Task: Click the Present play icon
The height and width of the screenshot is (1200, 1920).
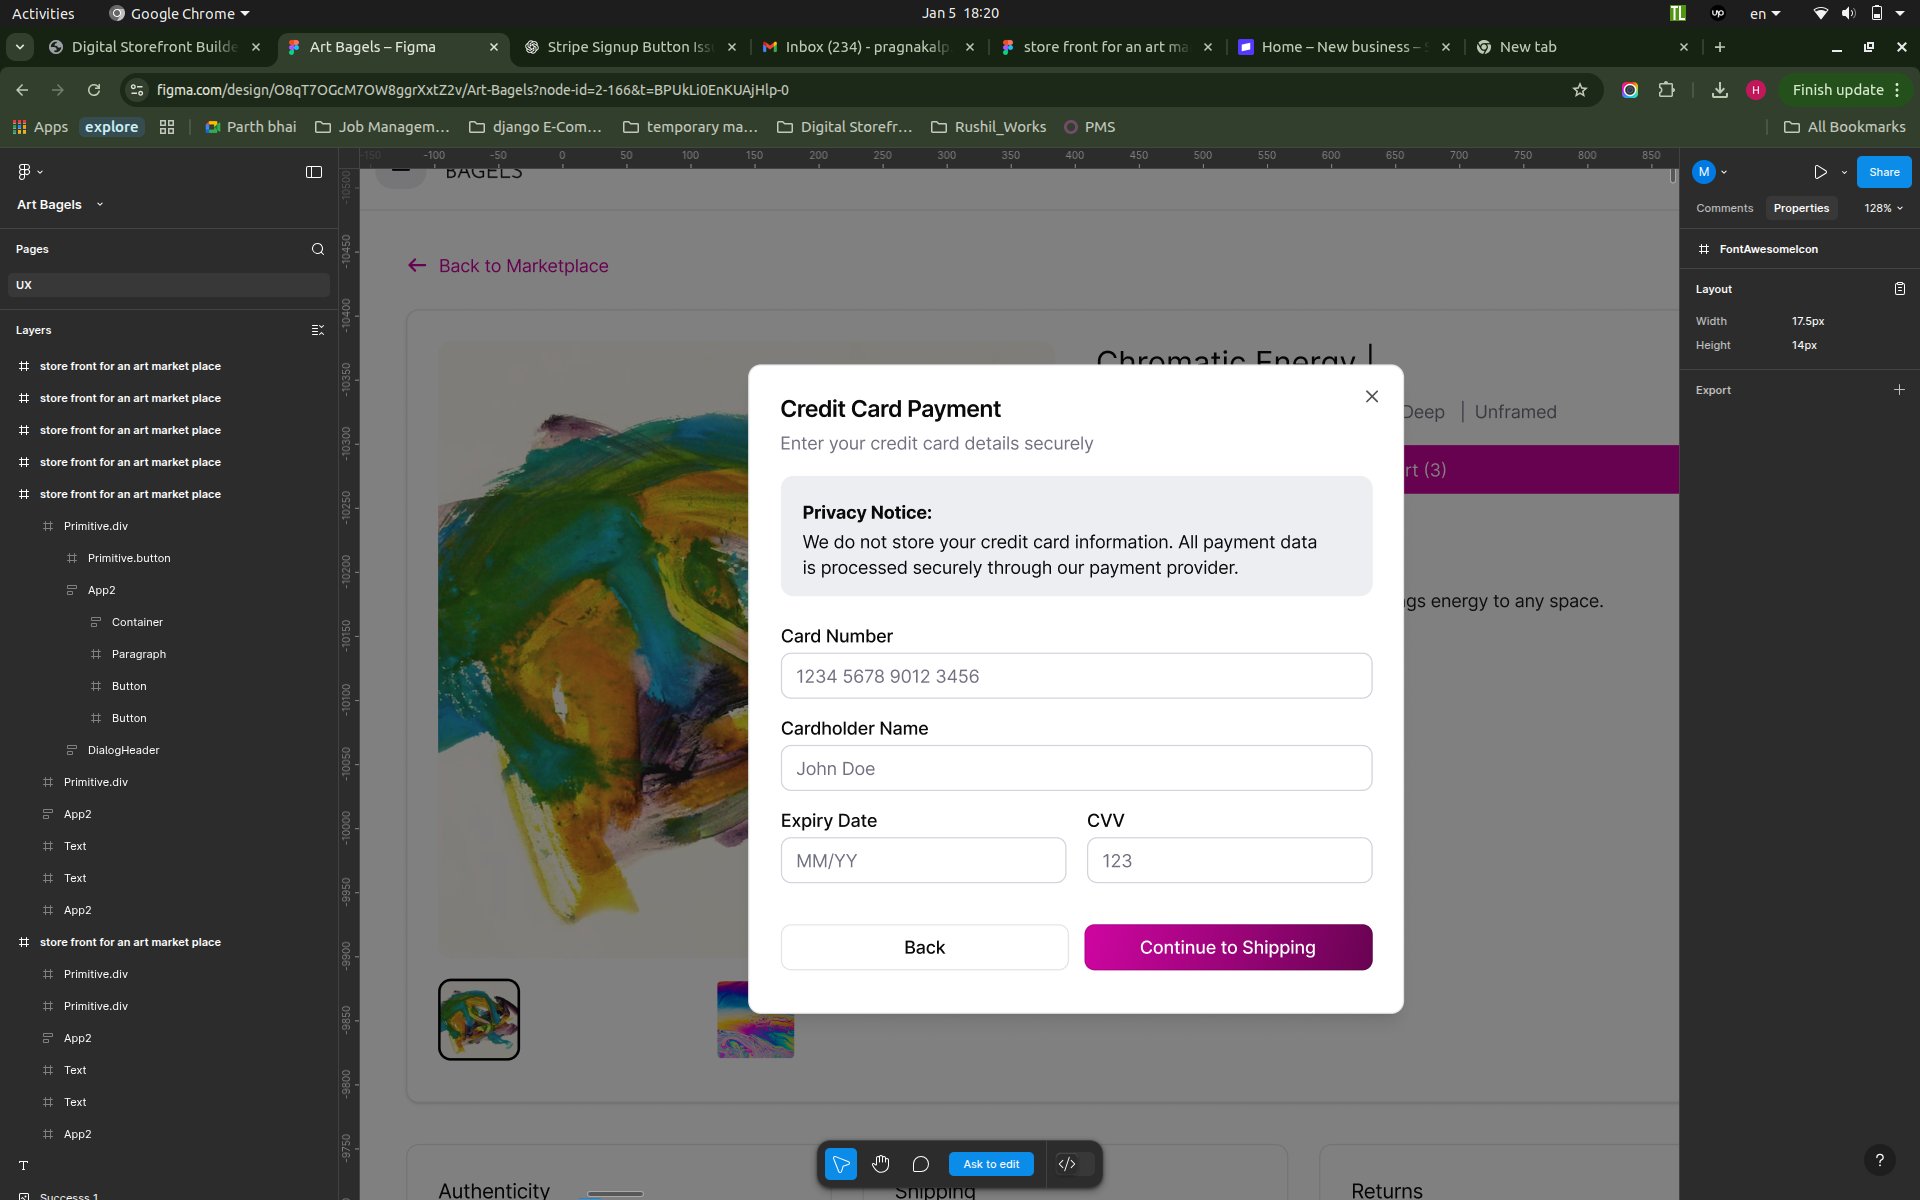Action: (x=1820, y=172)
